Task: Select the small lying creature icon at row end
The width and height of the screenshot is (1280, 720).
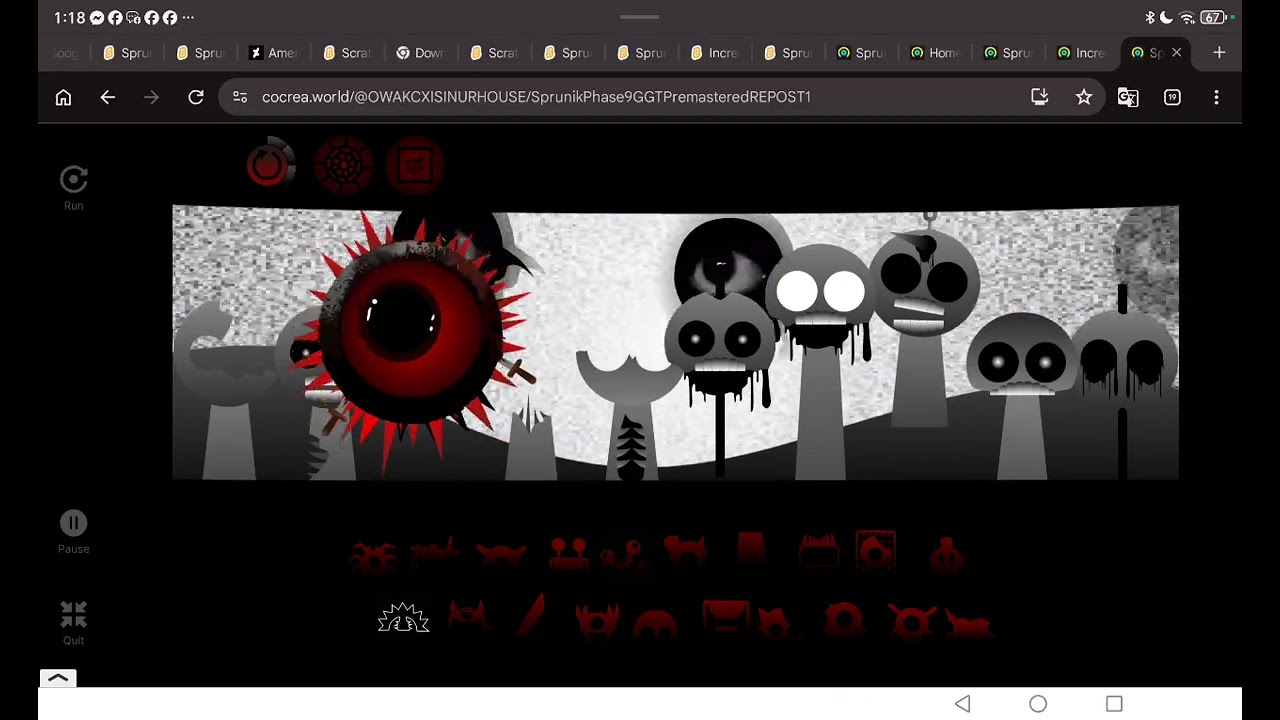Action: click(967, 625)
